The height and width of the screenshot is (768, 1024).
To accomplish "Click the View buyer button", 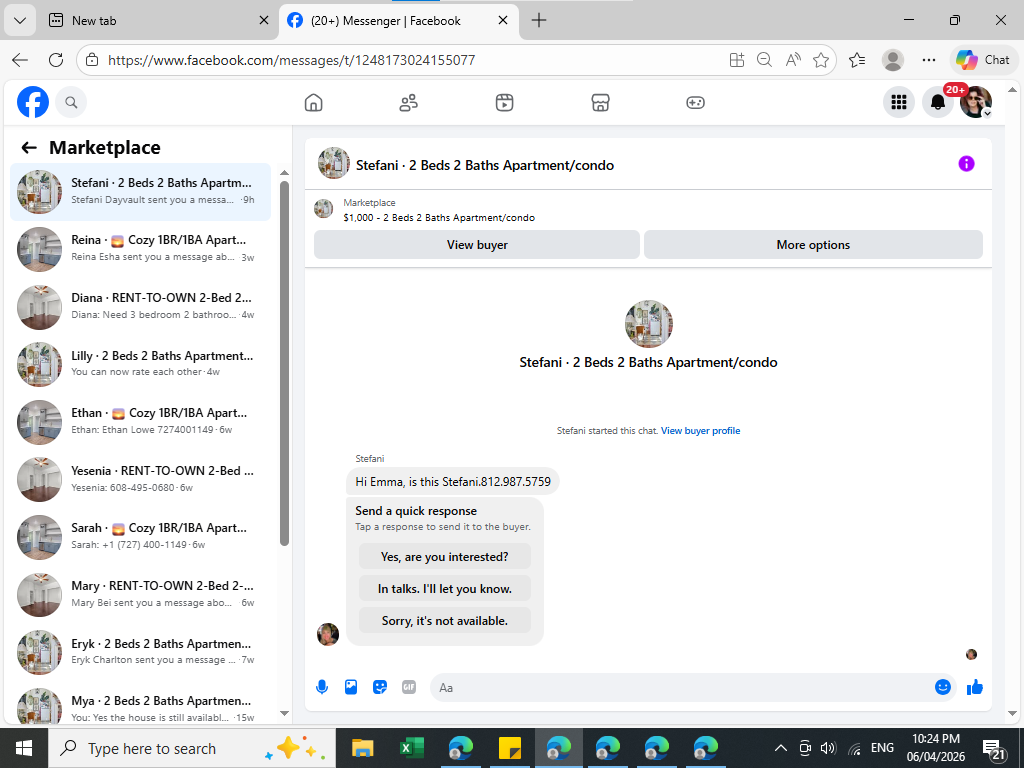I will 477,245.
